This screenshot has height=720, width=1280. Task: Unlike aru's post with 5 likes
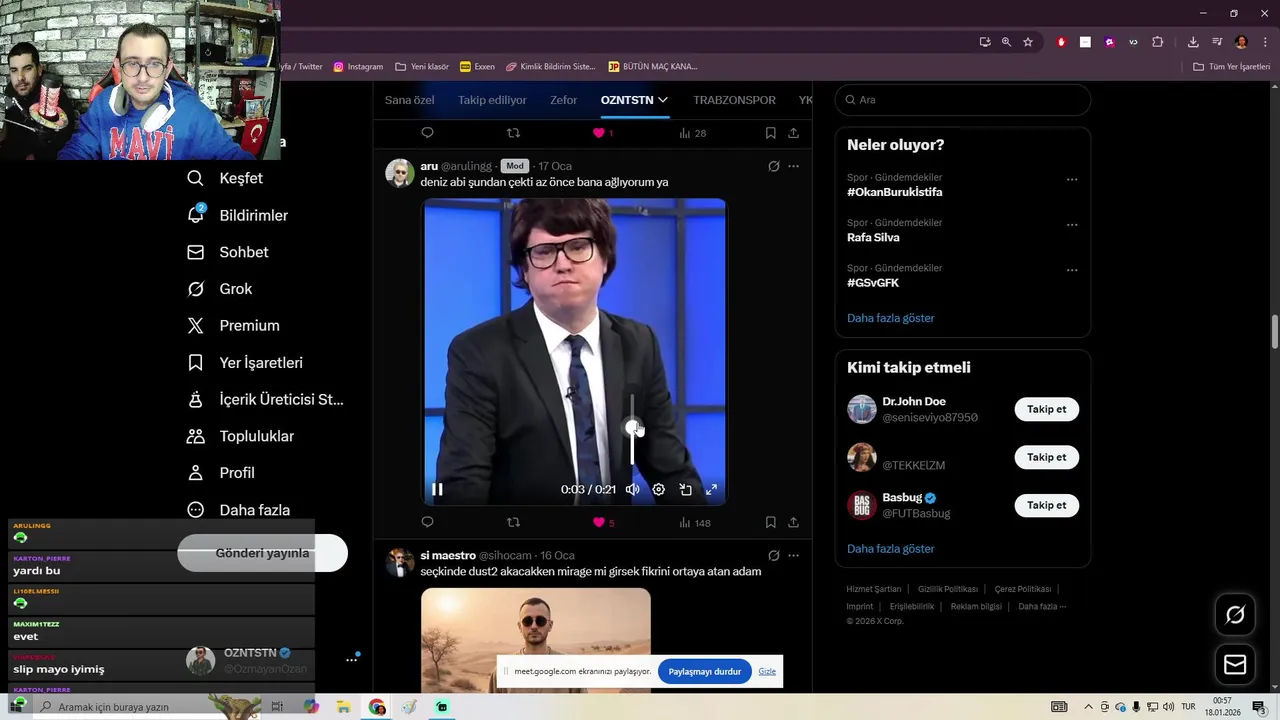(x=604, y=522)
